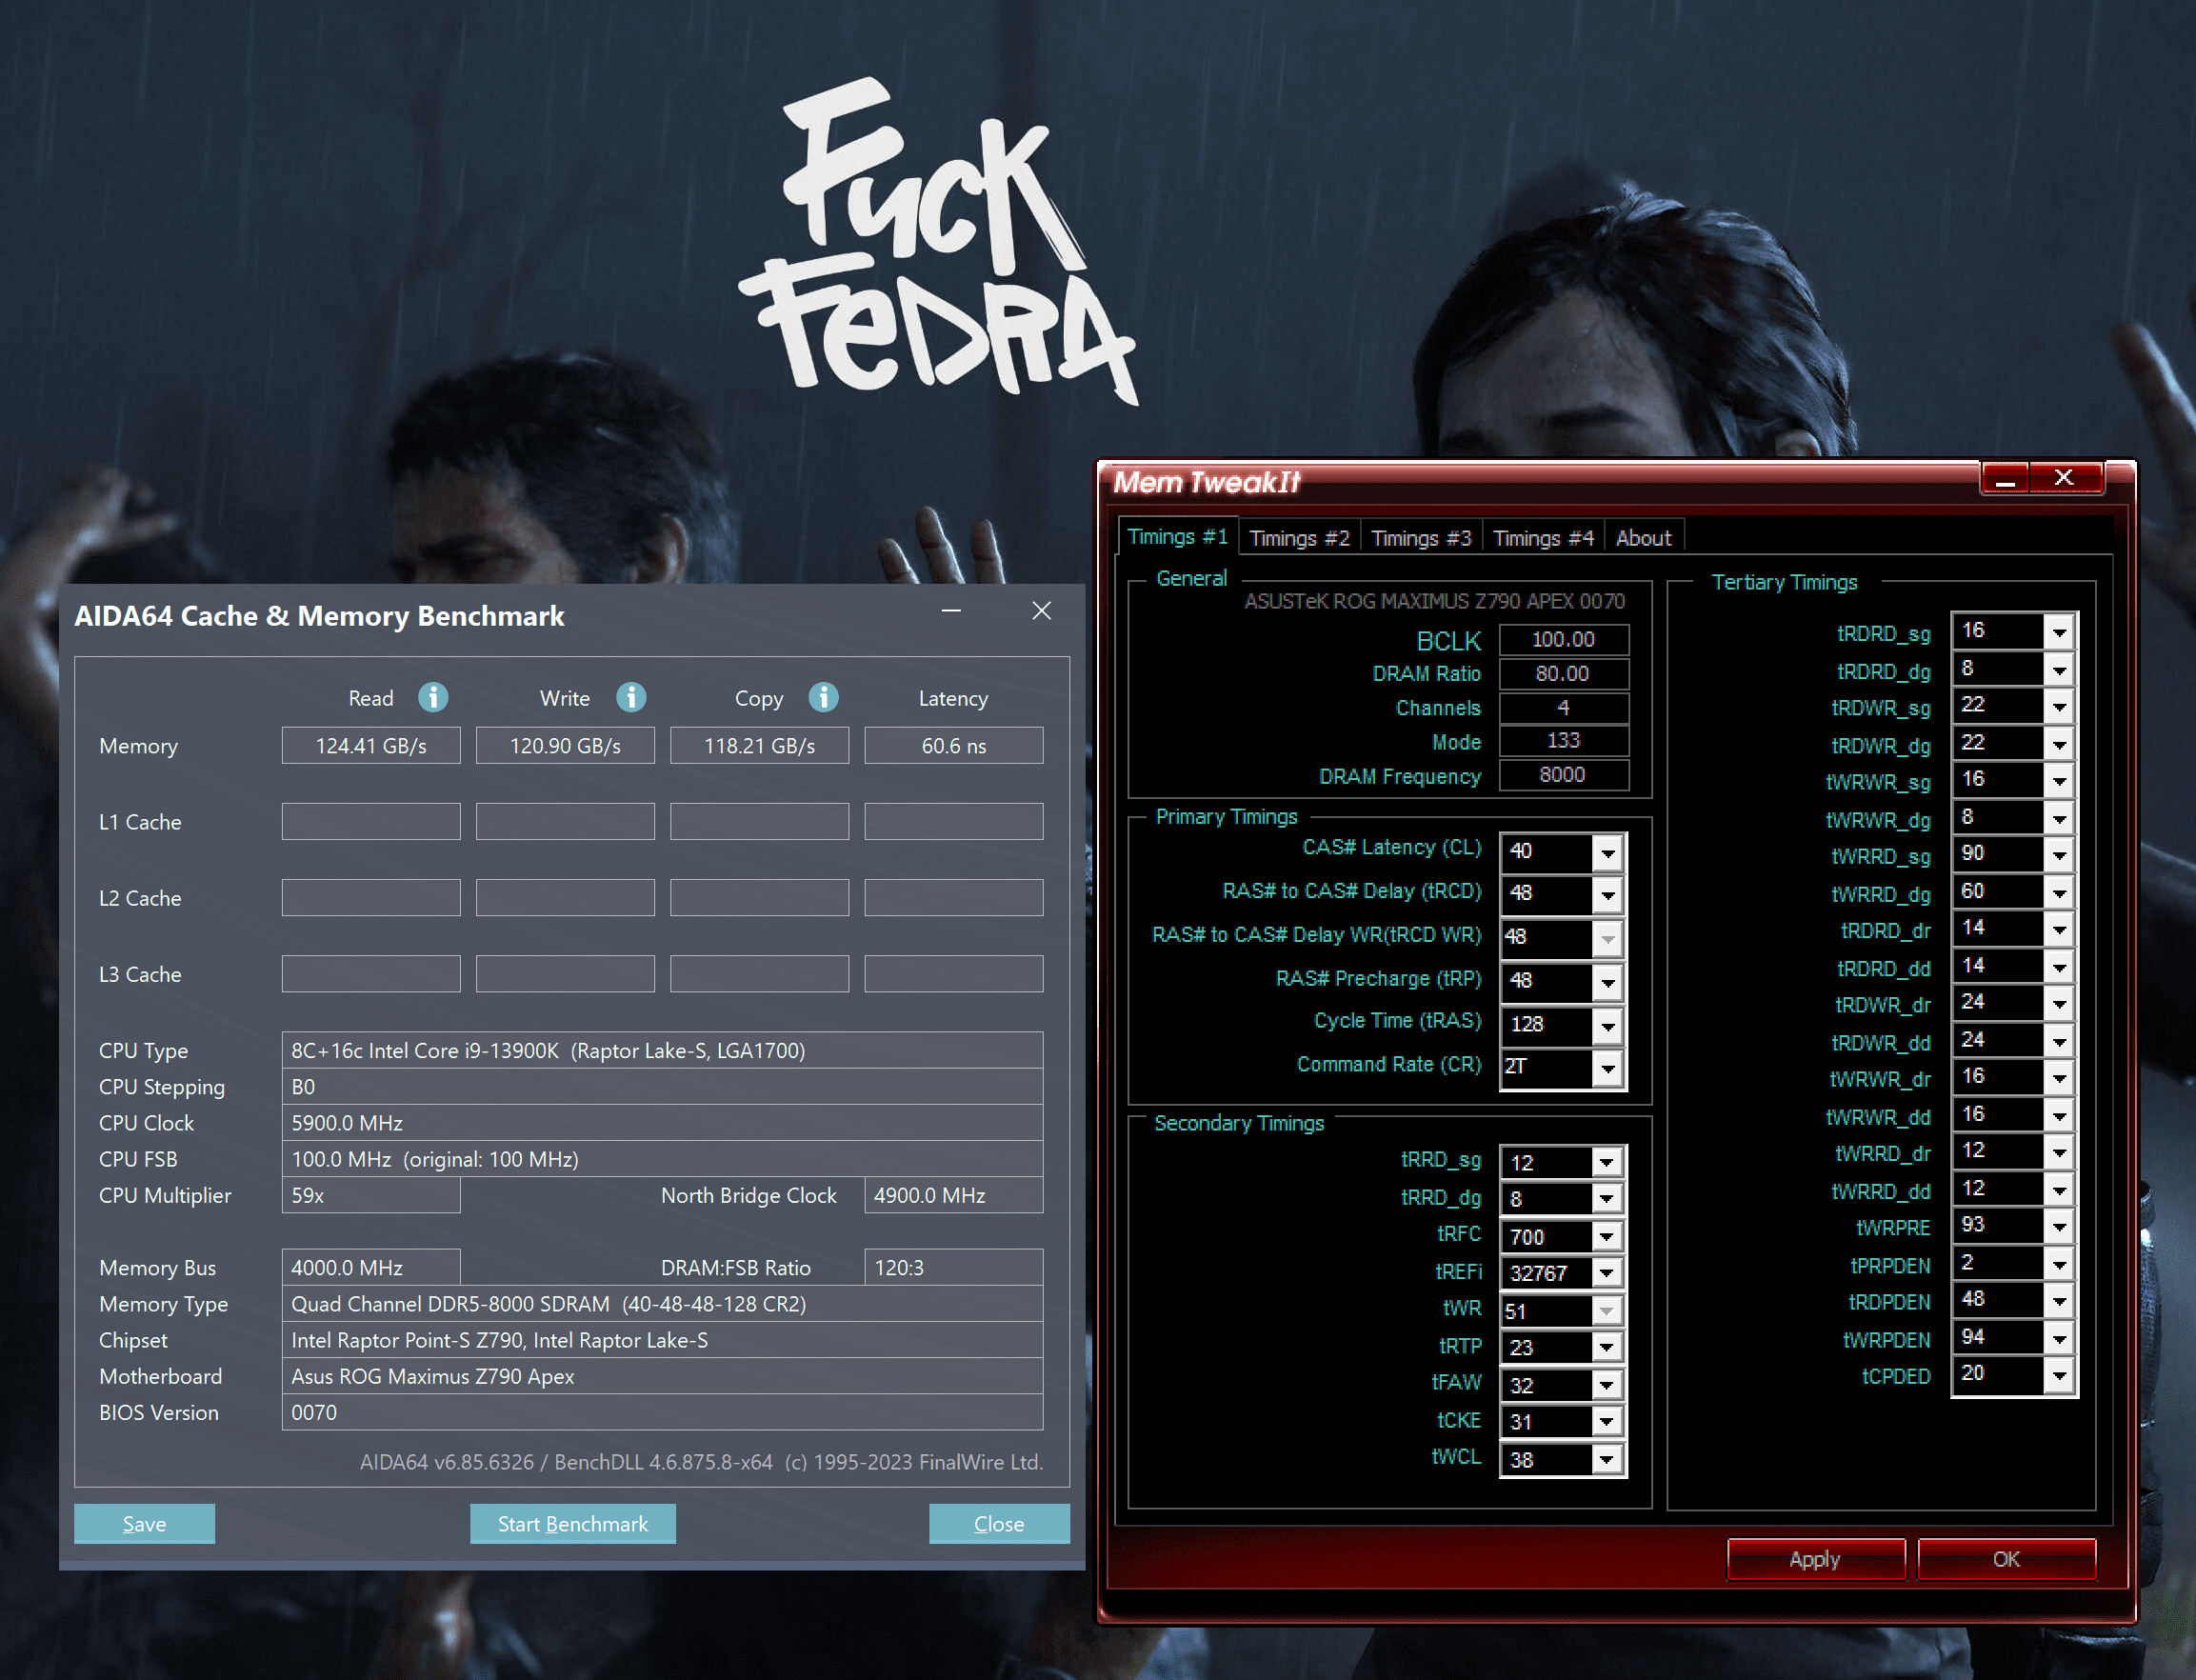This screenshot has height=1680, width=2196.
Task: Expand the tRDWR_dd dropdown
Action: (2060, 1041)
